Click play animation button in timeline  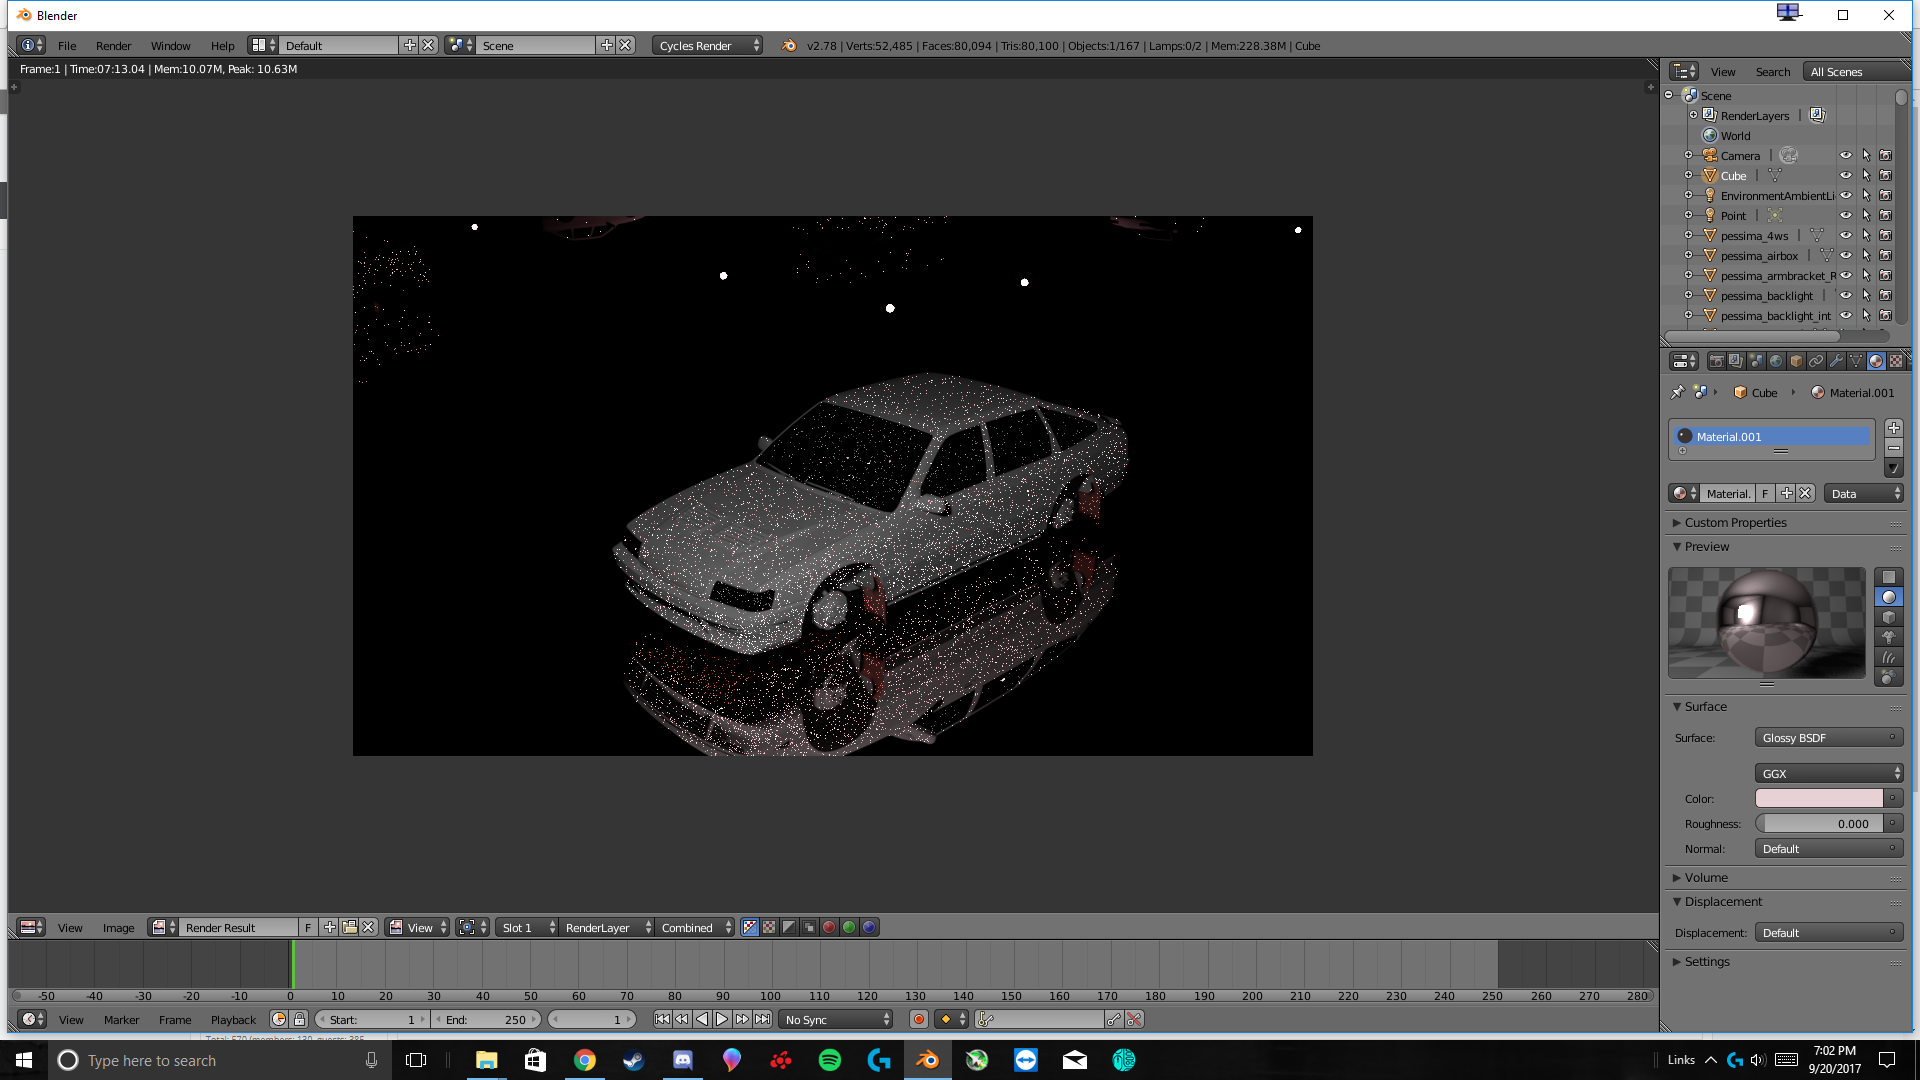click(x=722, y=1019)
